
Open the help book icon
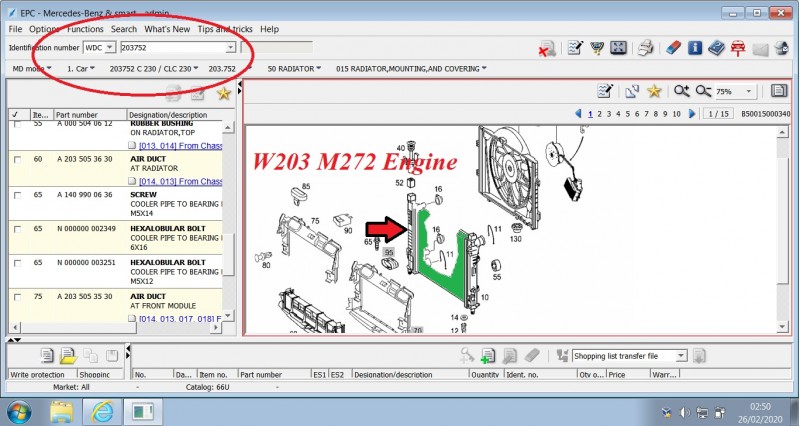pyautogui.click(x=716, y=48)
